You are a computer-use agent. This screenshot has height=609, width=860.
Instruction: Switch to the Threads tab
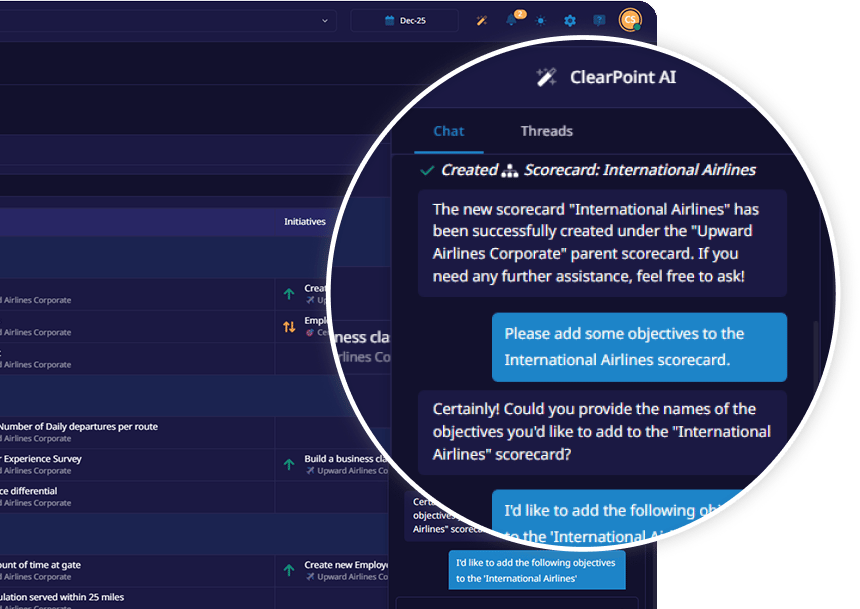coord(546,131)
